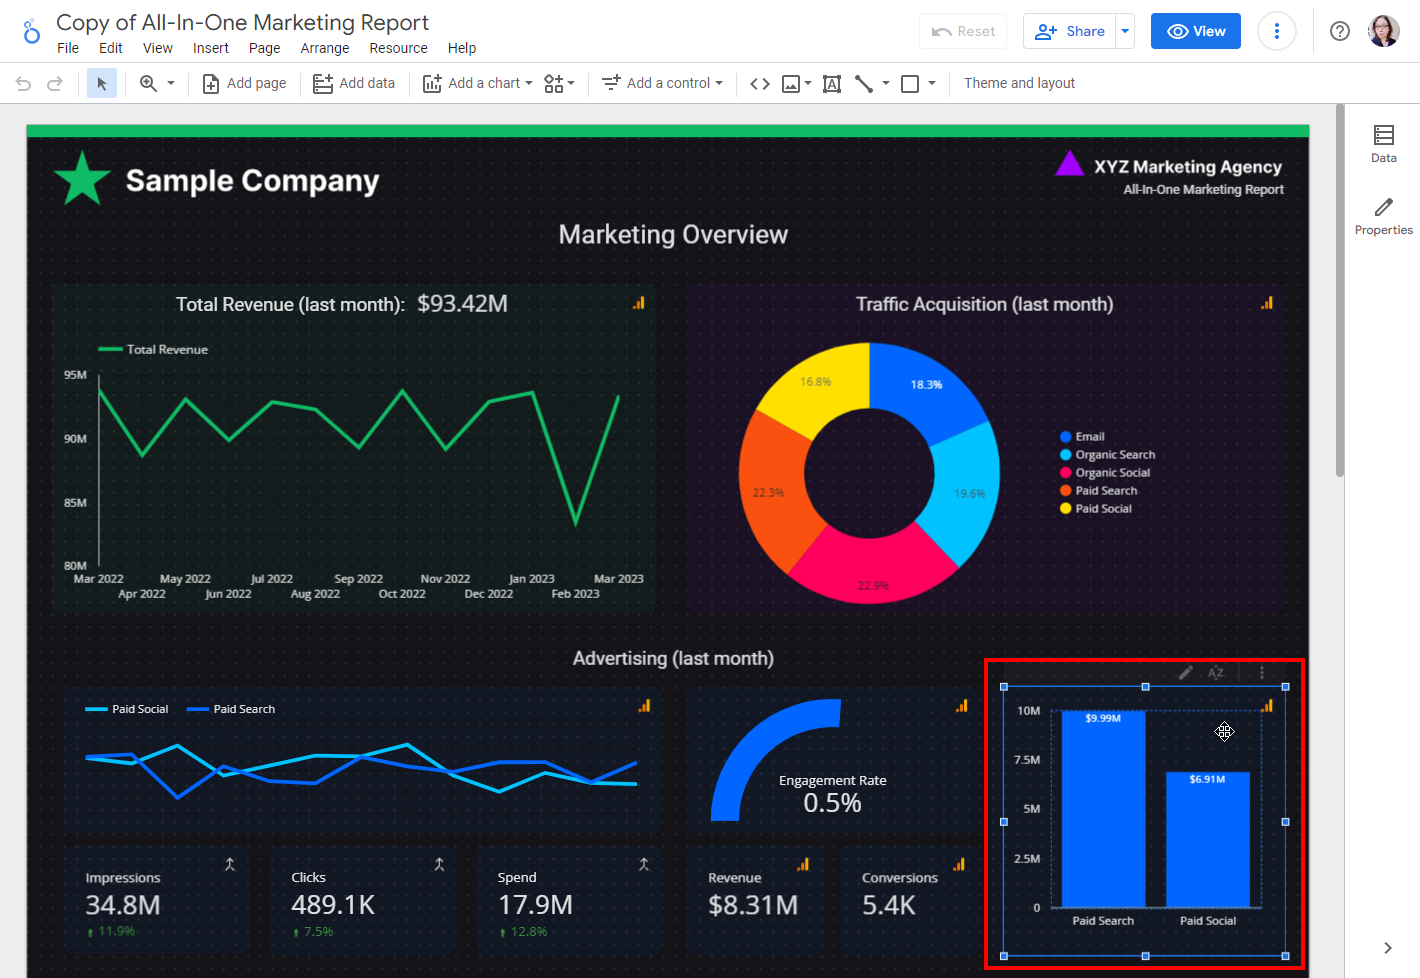Open the Insert menu
Viewport: 1420px width, 978px height.
pyautogui.click(x=211, y=47)
